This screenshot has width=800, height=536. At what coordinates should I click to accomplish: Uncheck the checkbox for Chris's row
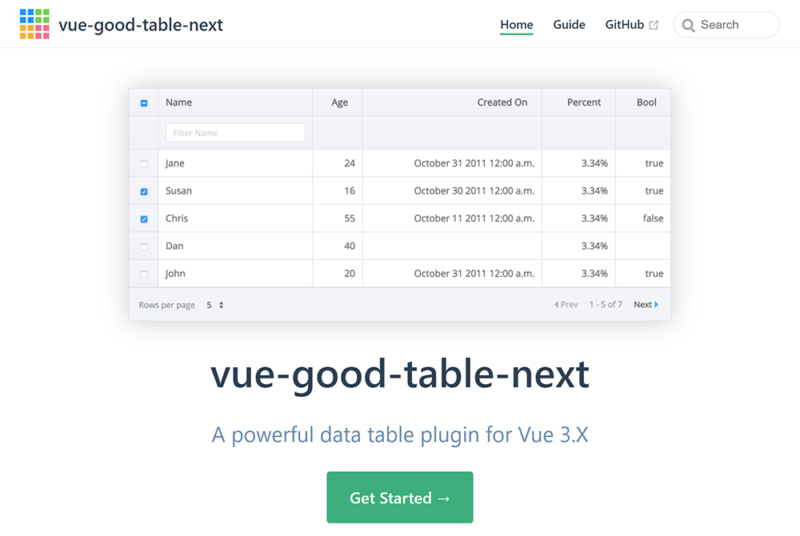(x=144, y=219)
